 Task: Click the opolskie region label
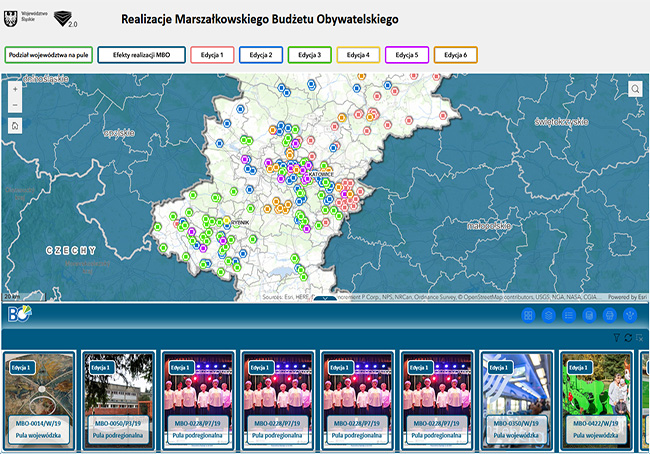[119, 133]
